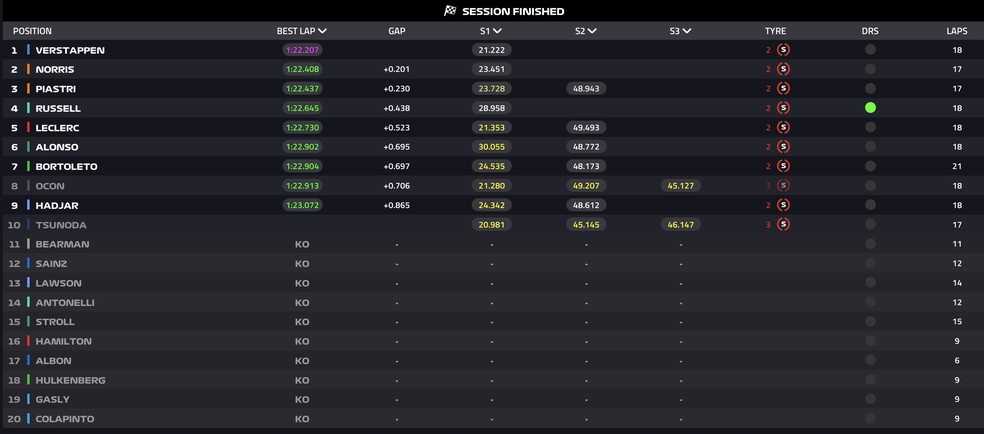Select driver name Hamilton

pyautogui.click(x=63, y=342)
